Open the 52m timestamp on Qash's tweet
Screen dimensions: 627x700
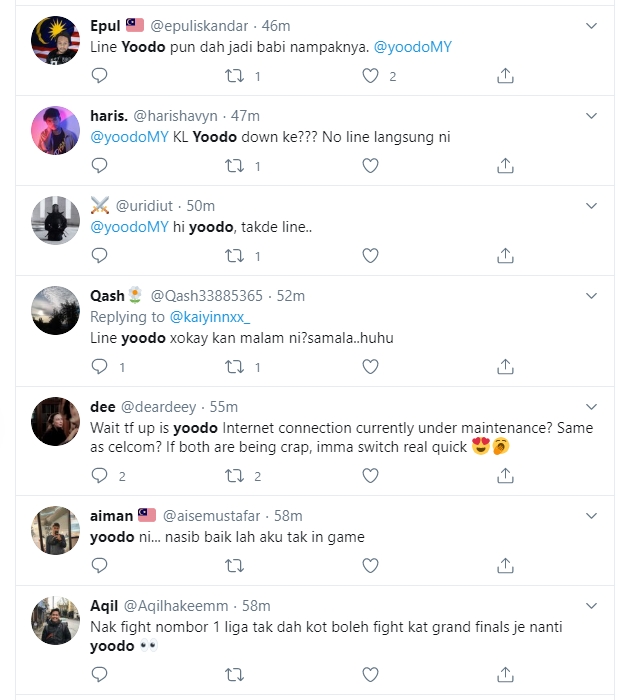(x=291, y=296)
